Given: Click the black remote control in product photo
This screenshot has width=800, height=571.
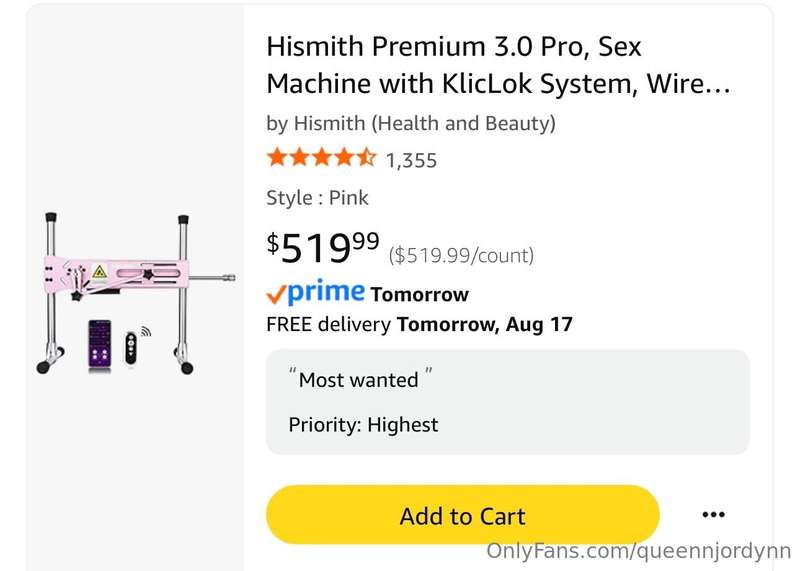Looking at the screenshot, I should point(131,348).
